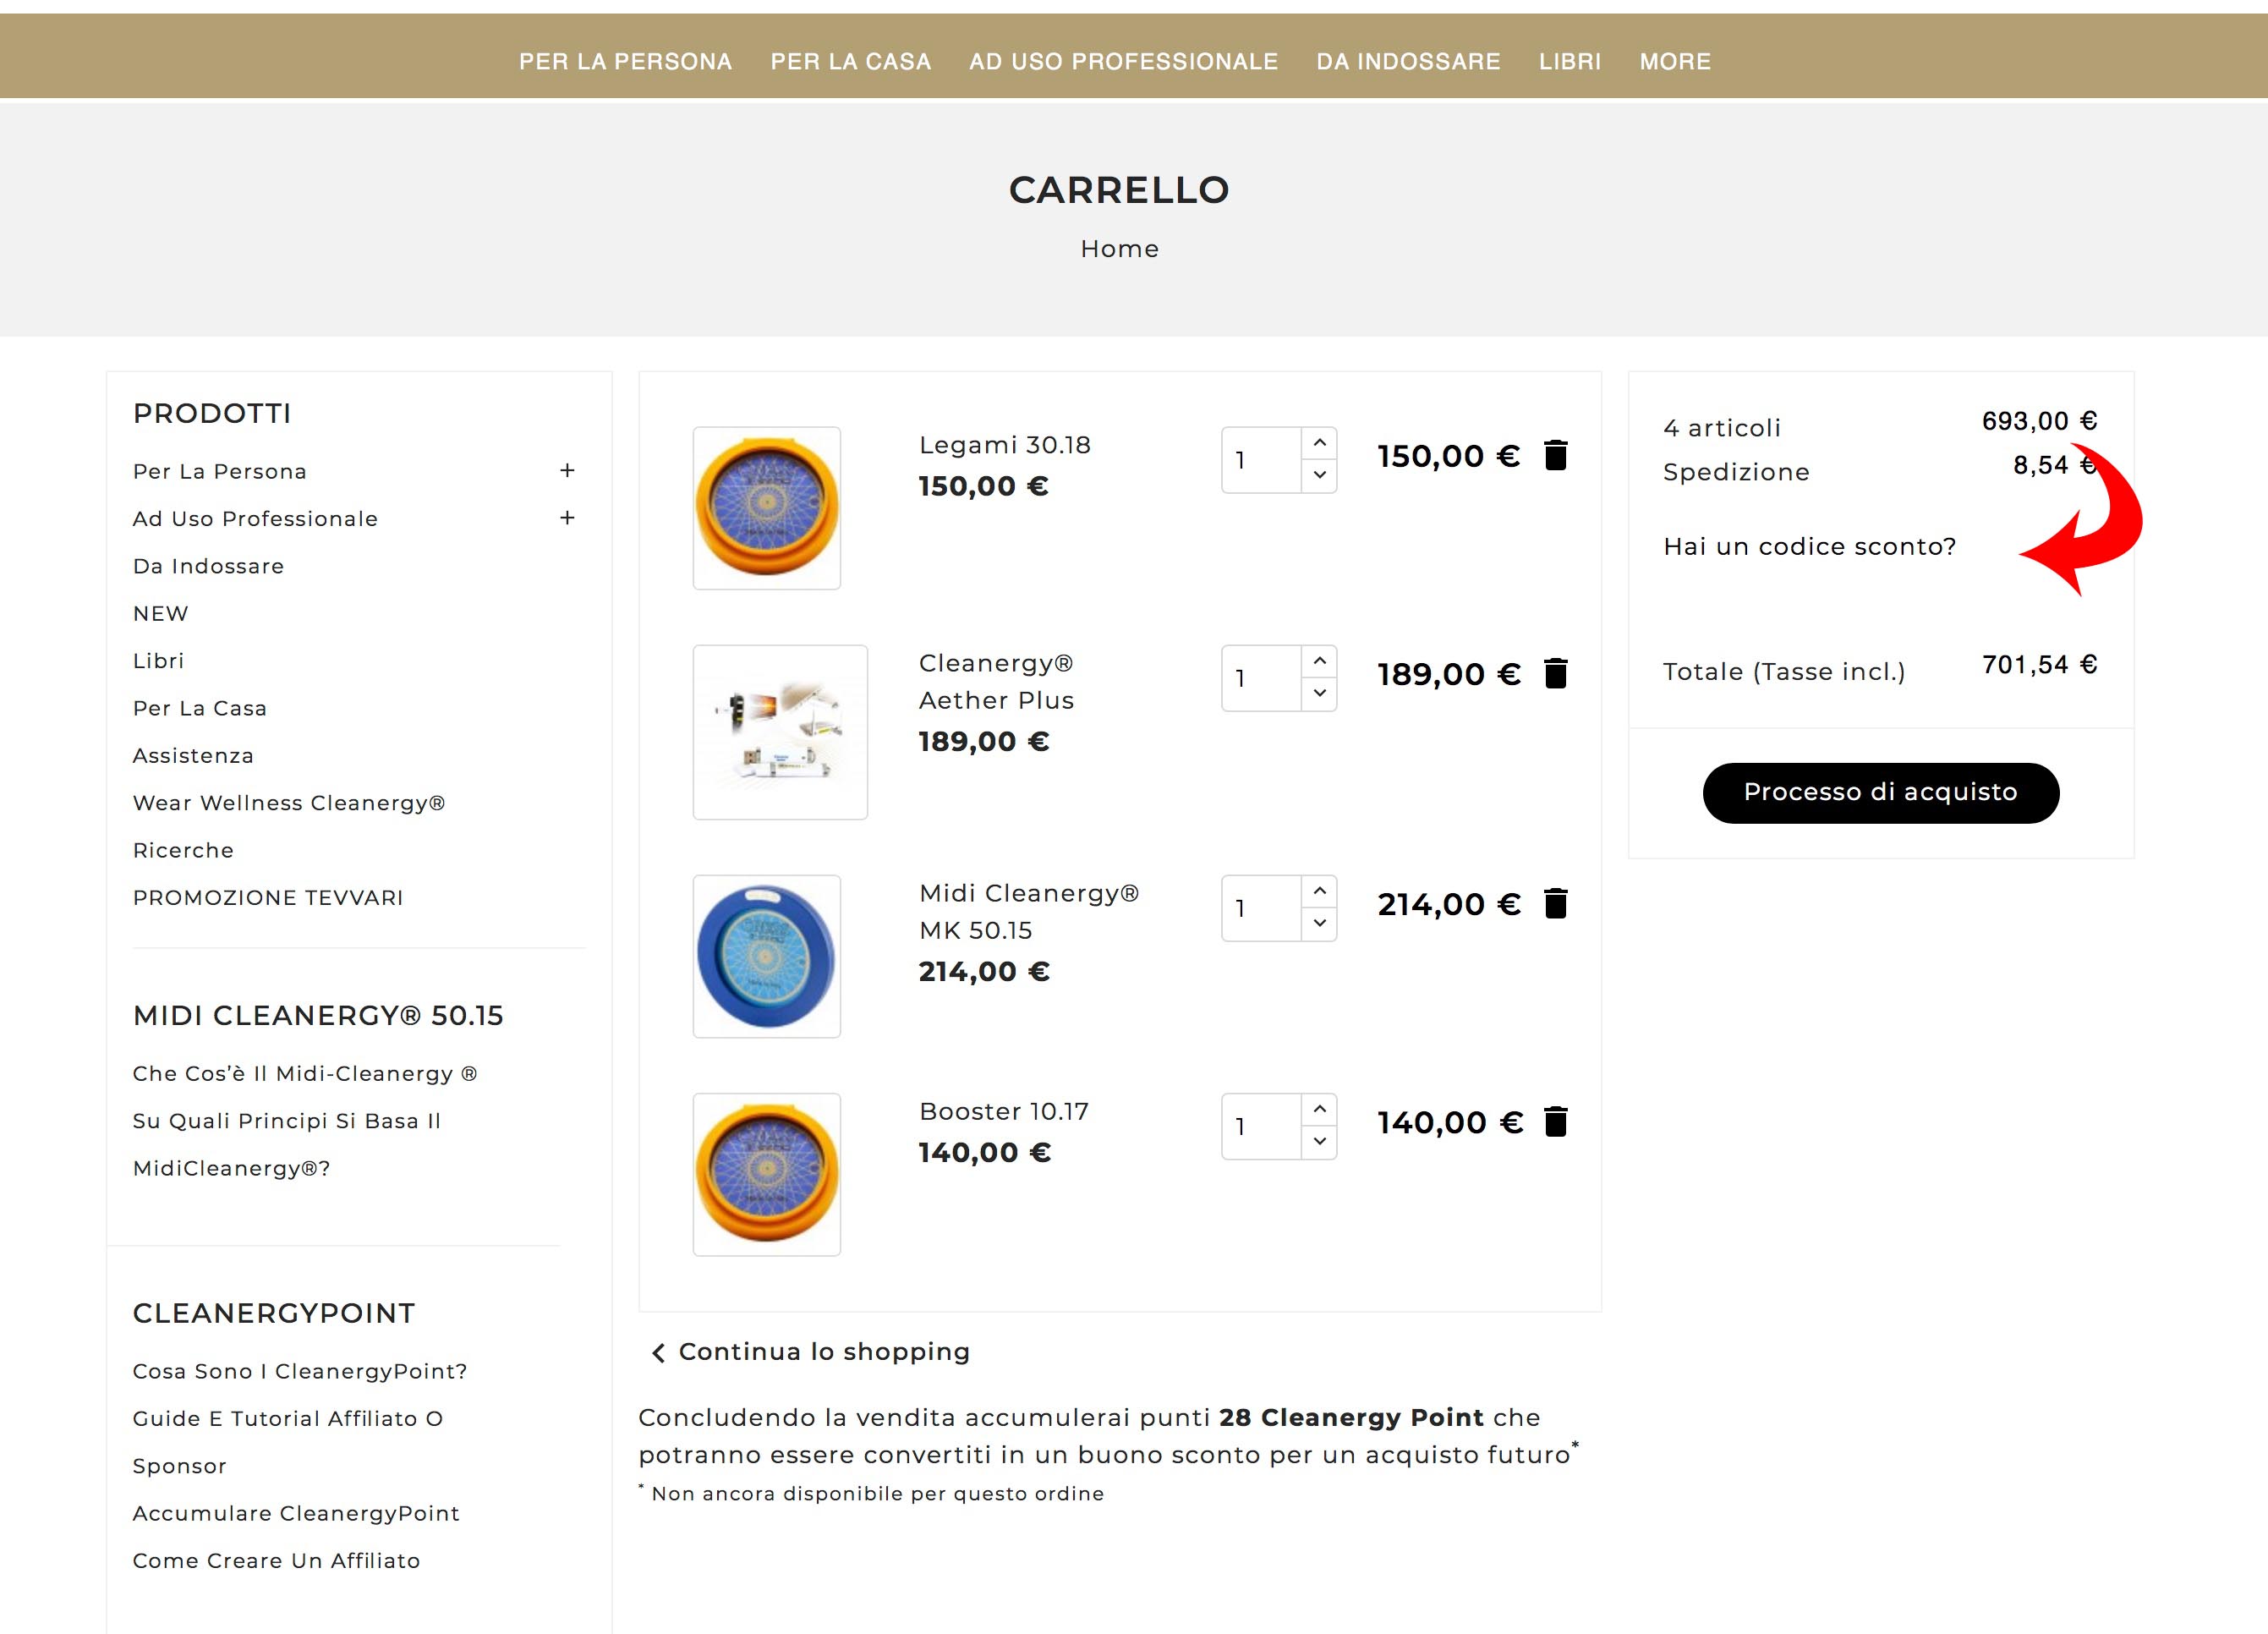Open Wear Wellness Cleanergy sidebar link
2268x1634 pixels.
click(x=288, y=803)
